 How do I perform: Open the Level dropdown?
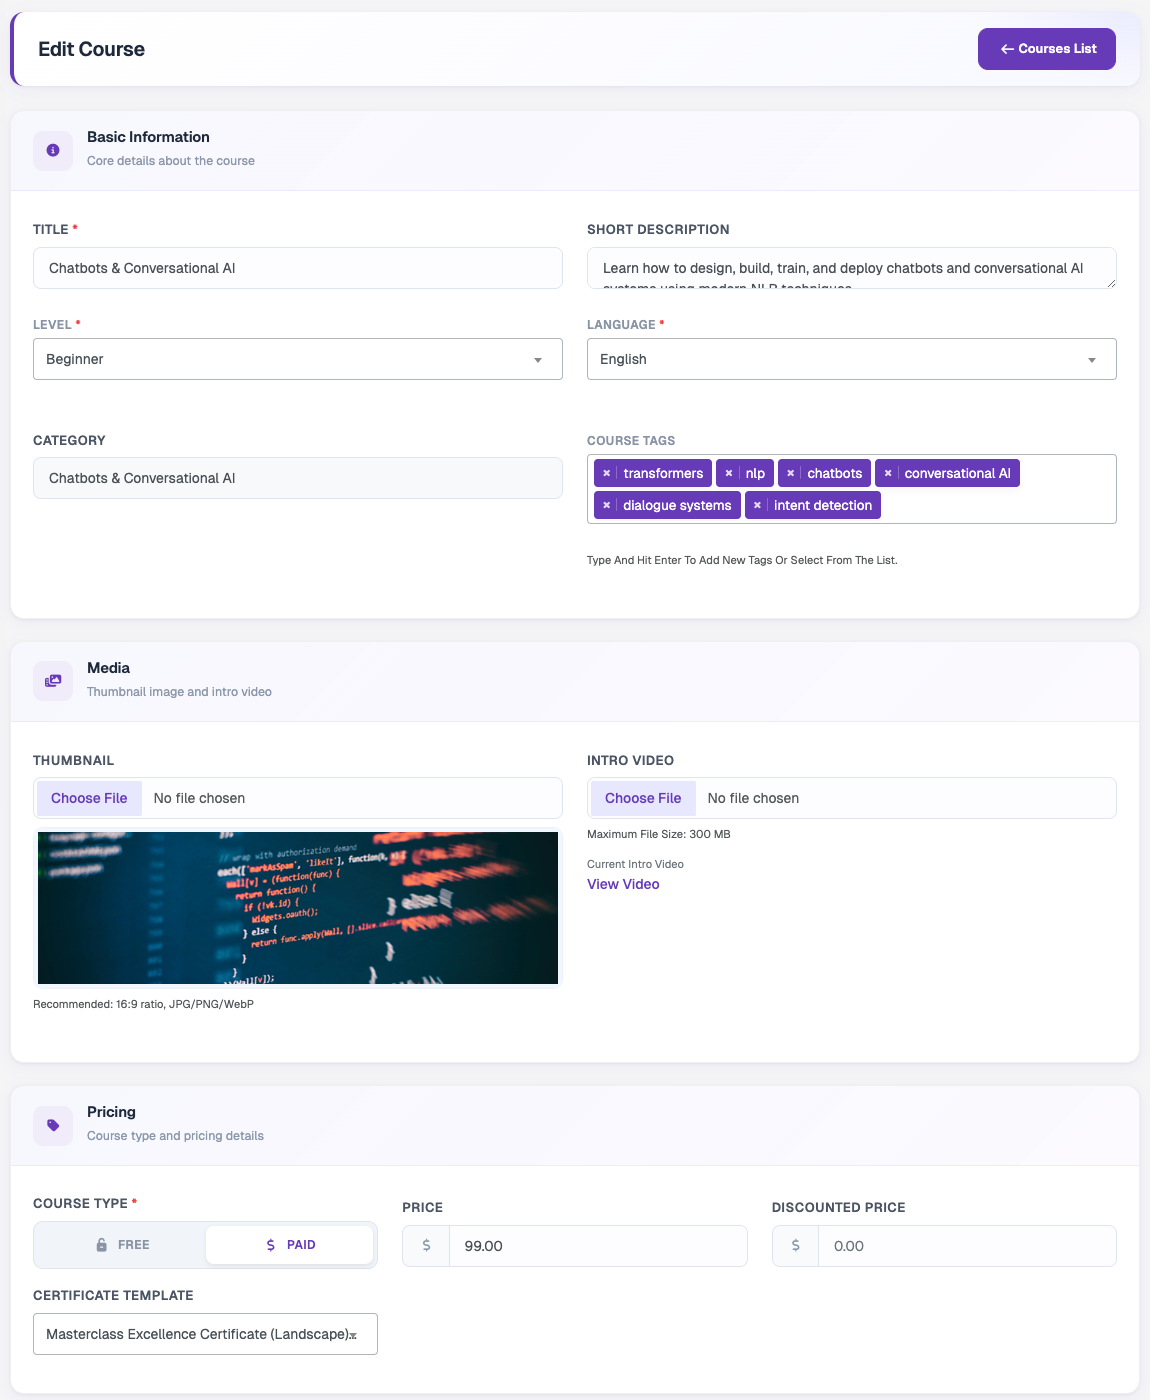point(298,359)
